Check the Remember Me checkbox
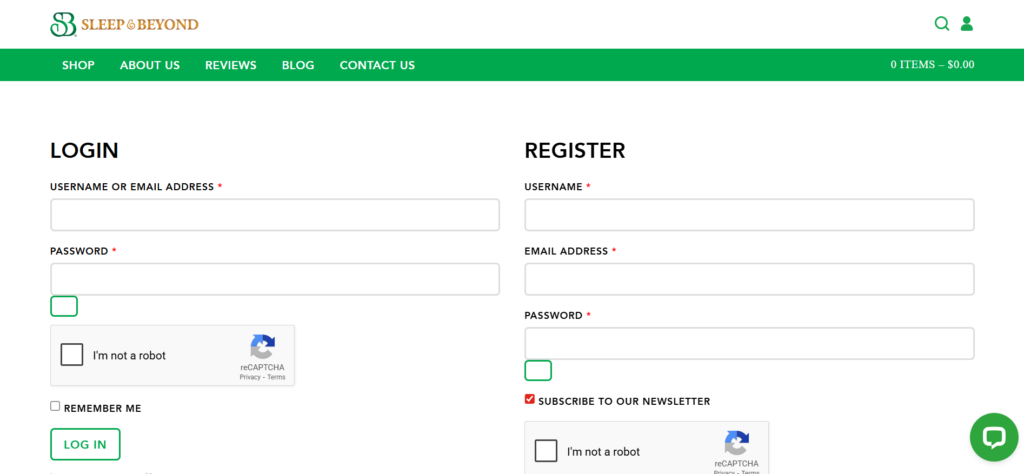 click(55, 406)
